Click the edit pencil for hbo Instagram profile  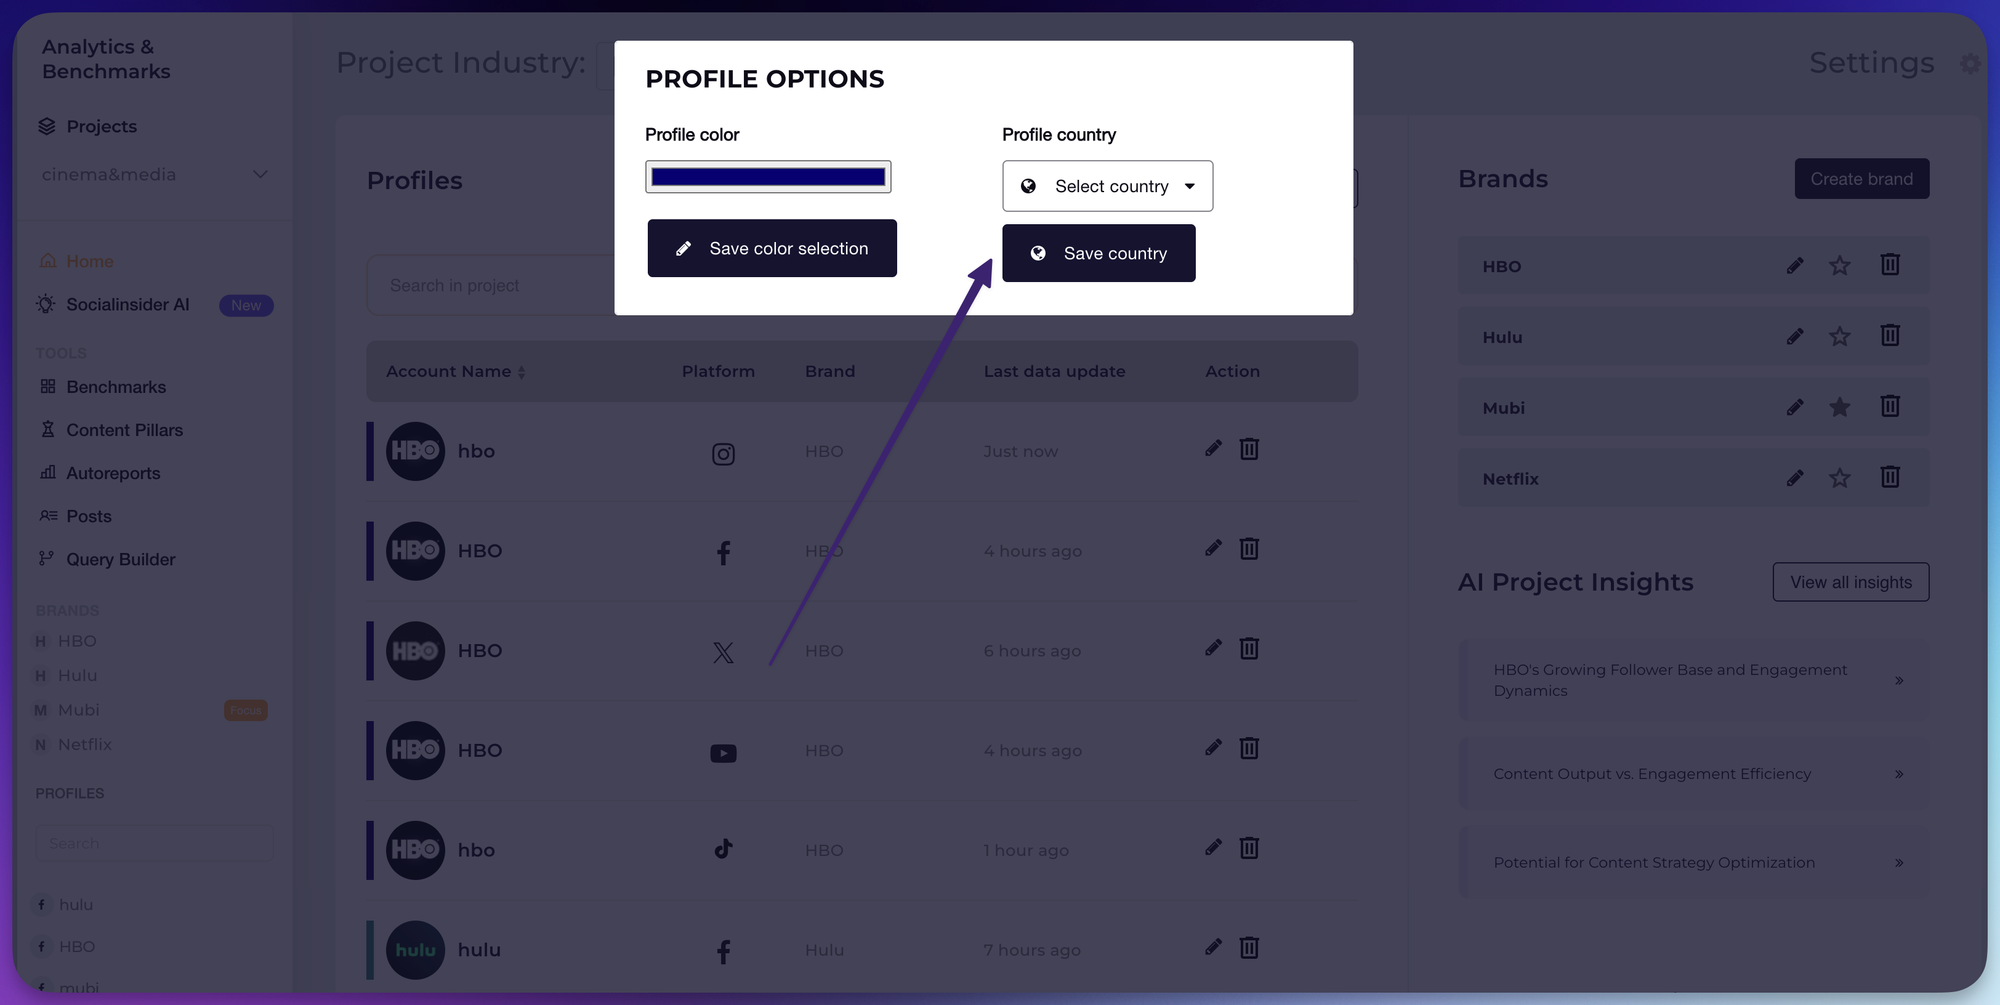coord(1212,449)
